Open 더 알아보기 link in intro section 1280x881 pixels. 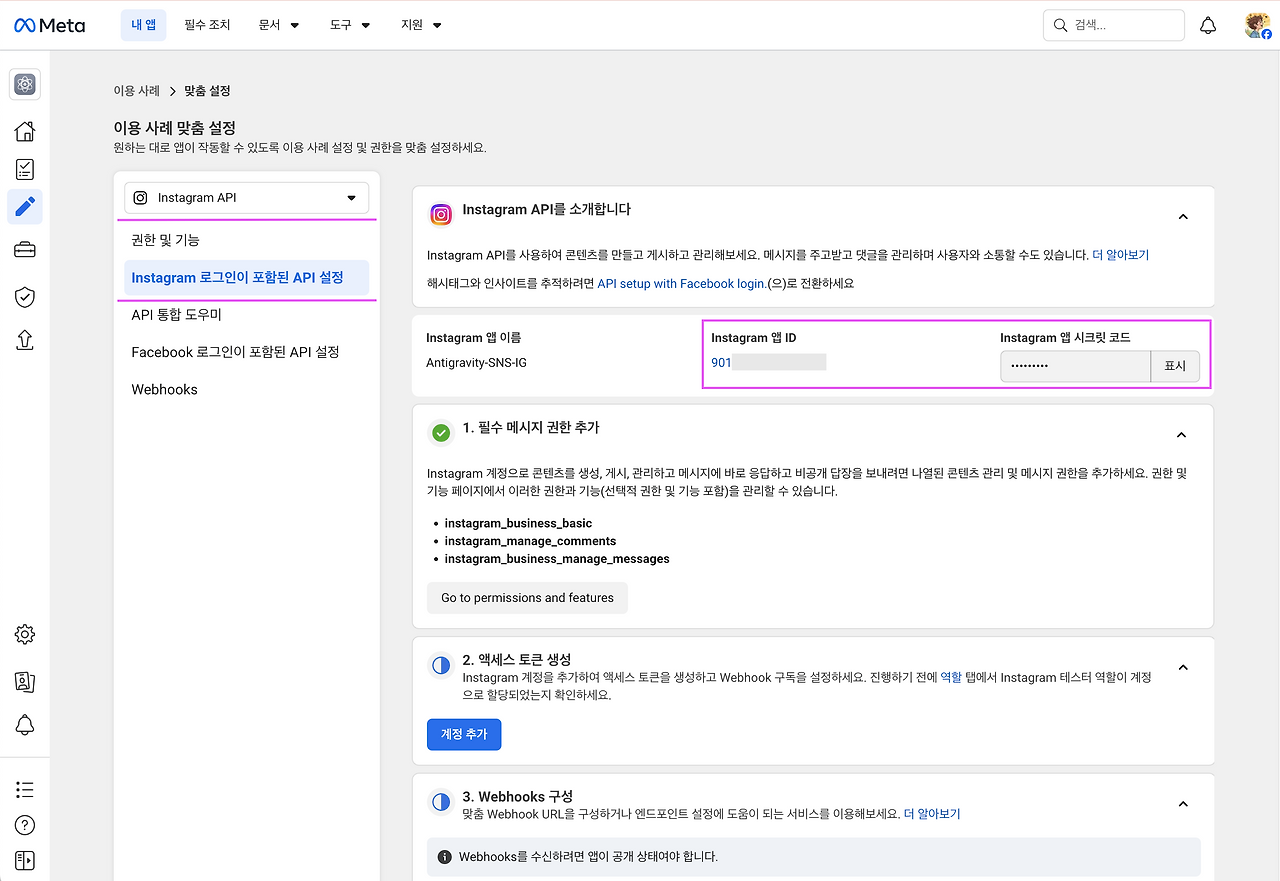click(1120, 255)
